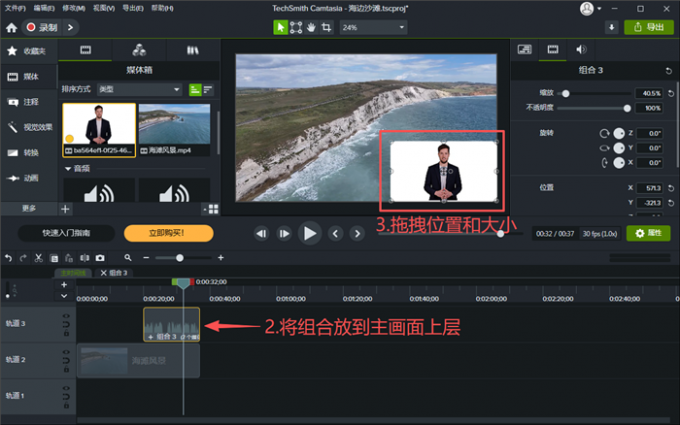The image size is (680, 425).
Task: Reset the position X value
Action: click(x=671, y=188)
